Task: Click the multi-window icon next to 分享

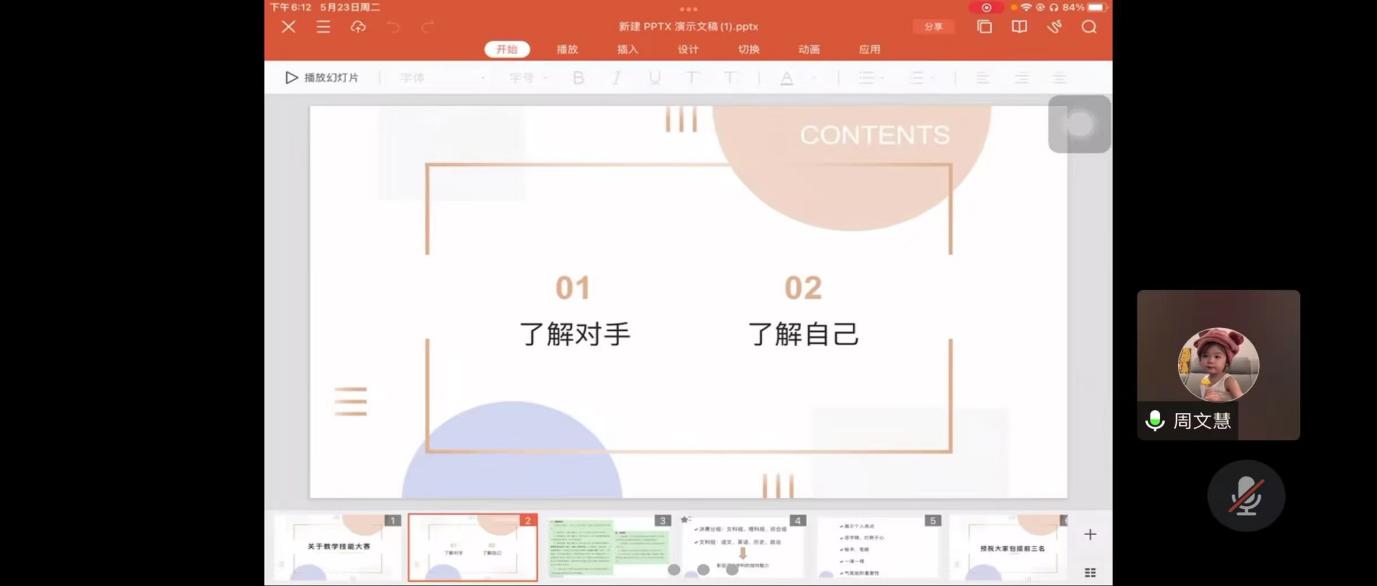Action: [984, 27]
